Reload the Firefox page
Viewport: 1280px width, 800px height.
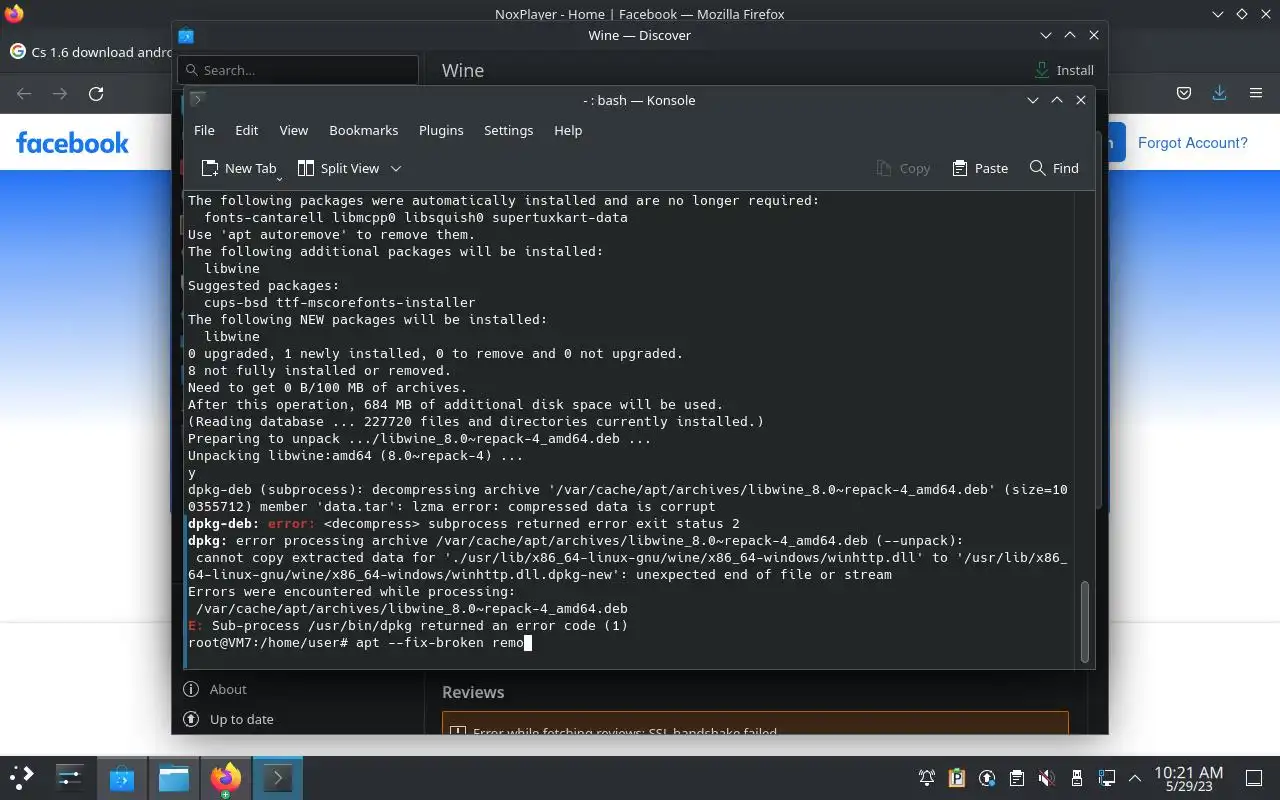pos(96,93)
